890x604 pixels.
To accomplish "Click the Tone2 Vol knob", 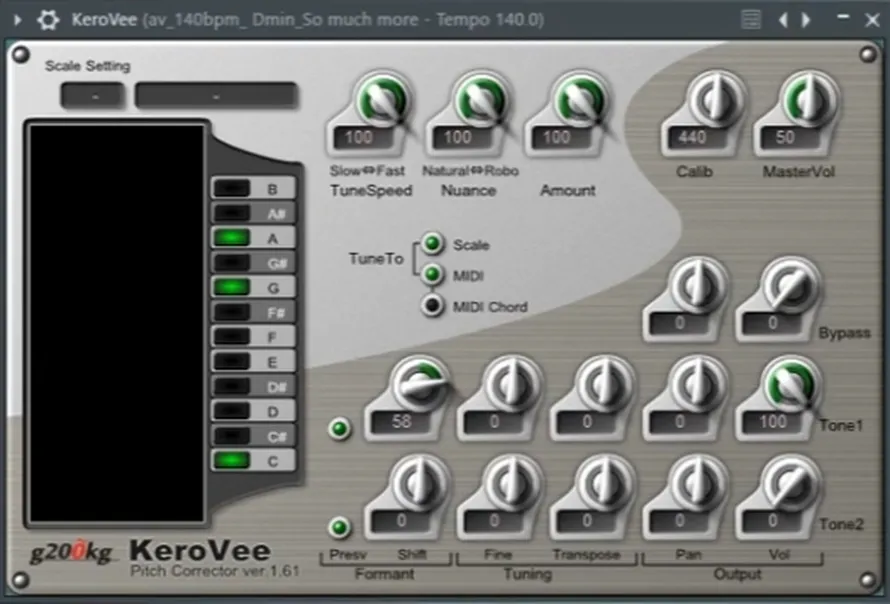I will pos(791,484).
